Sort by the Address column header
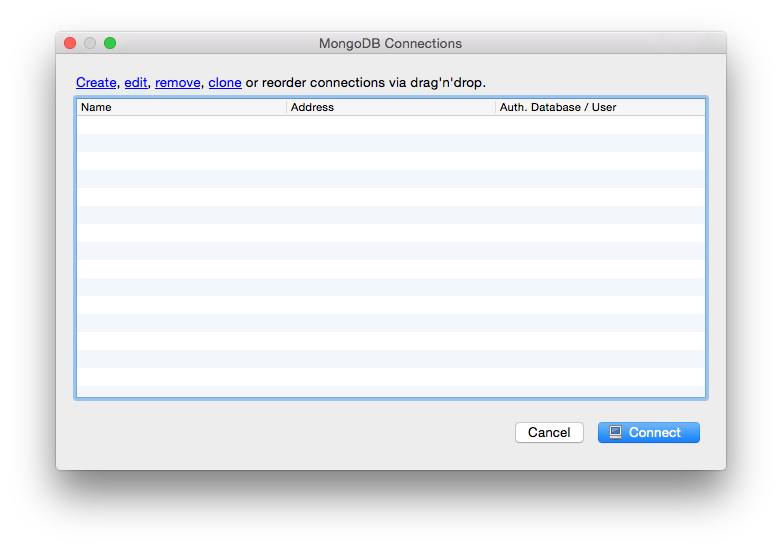782x550 pixels. pyautogui.click(x=390, y=107)
